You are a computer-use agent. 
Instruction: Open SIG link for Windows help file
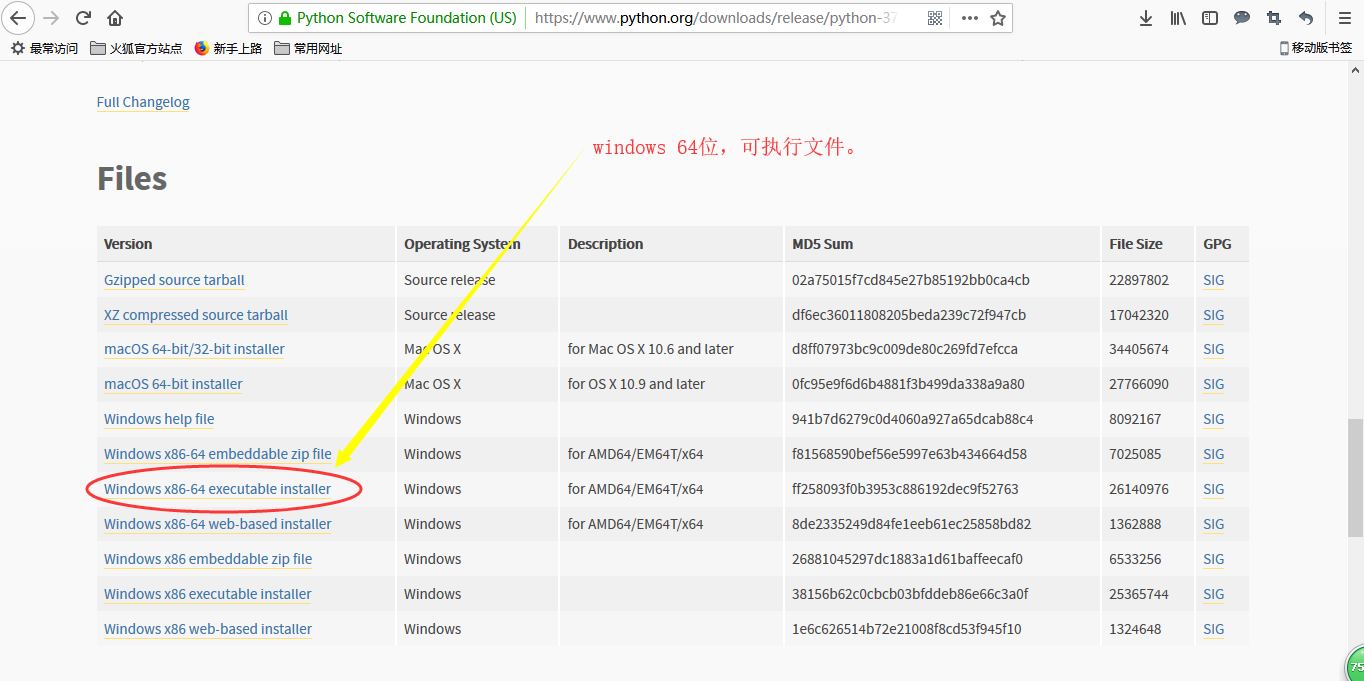point(1213,419)
